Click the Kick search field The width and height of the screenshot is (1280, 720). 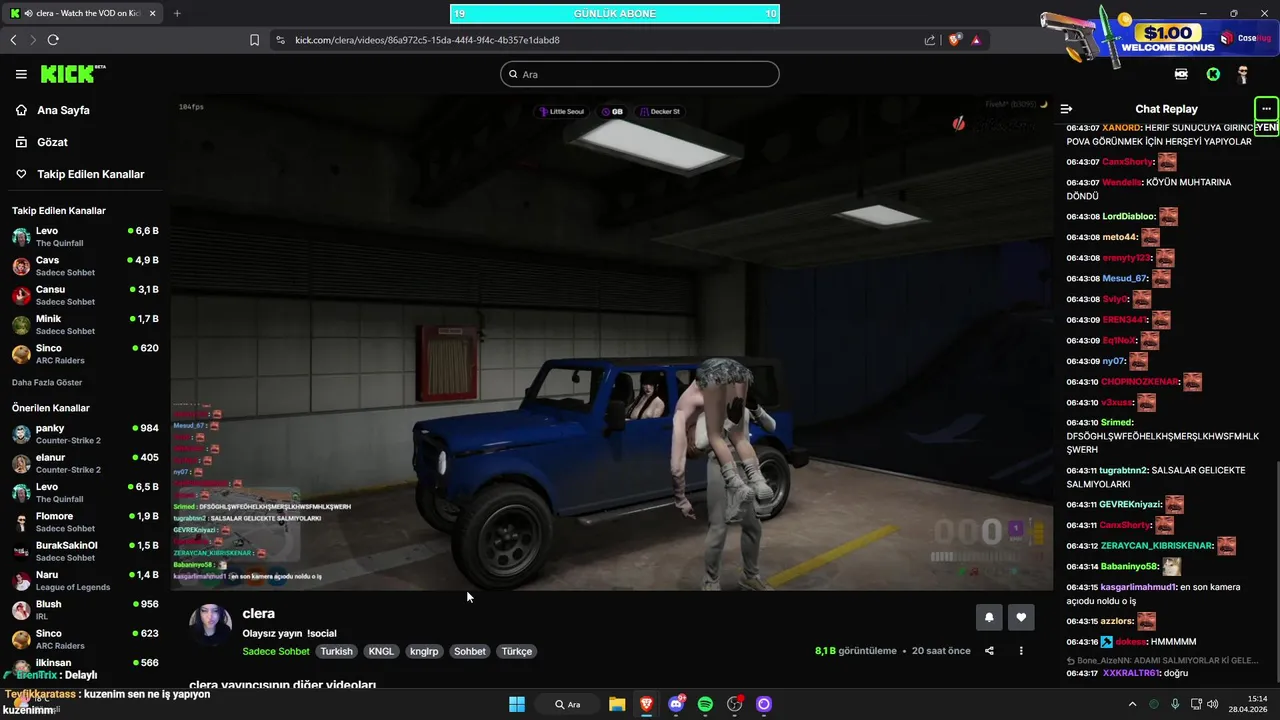[x=640, y=74]
